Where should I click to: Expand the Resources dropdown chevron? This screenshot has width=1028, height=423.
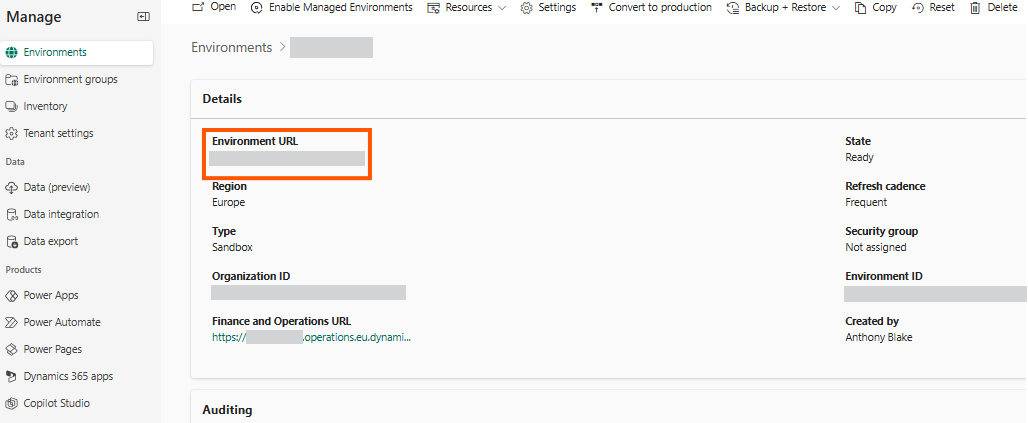coord(502,8)
